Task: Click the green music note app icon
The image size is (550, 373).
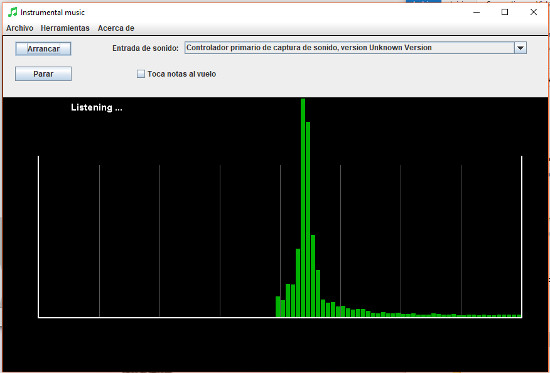Action: [x=12, y=12]
